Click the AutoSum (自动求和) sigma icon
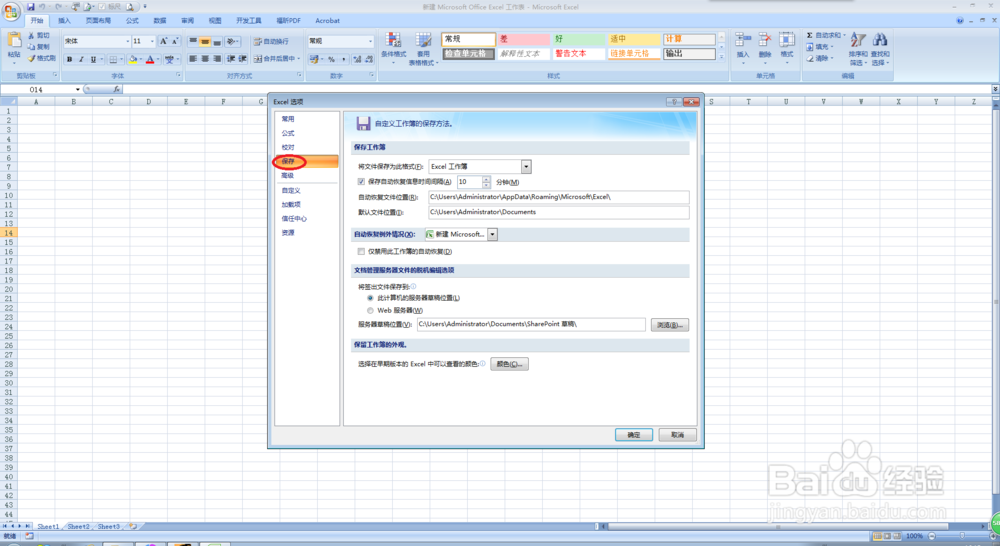 click(x=809, y=35)
